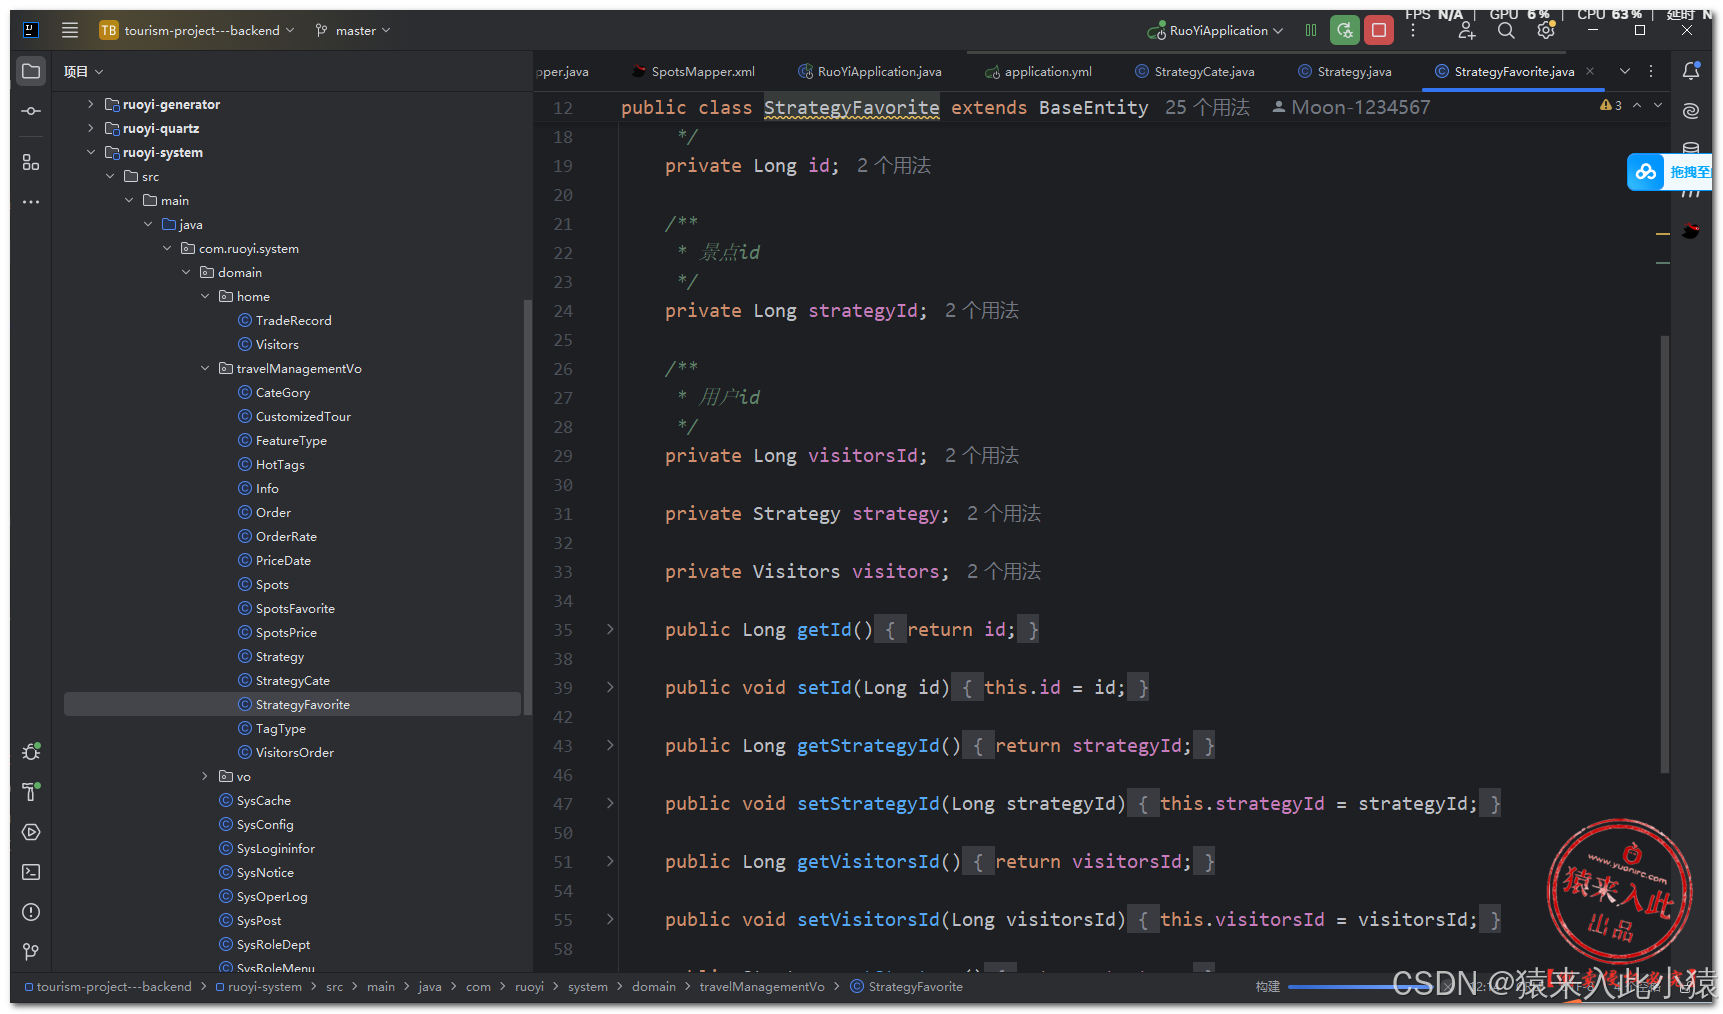
Task: Open the main hamburger menu
Action: coord(70,30)
